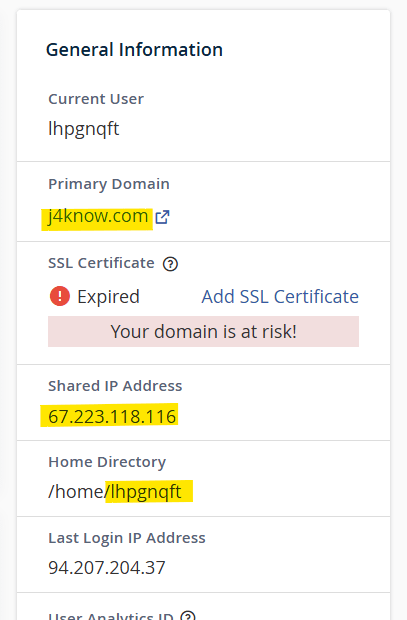Viewport: 407px width, 620px height.
Task: Click the Last Login IP Address label
Action: (127, 538)
